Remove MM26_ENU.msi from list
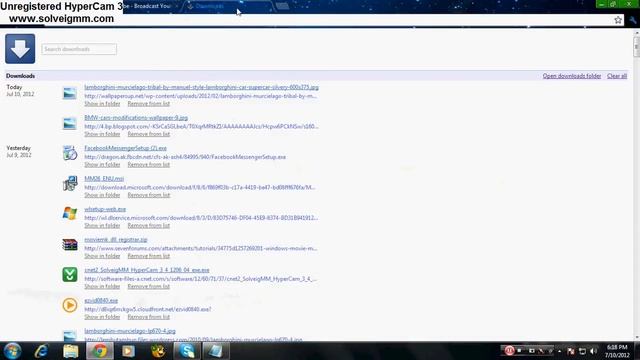 (x=149, y=195)
